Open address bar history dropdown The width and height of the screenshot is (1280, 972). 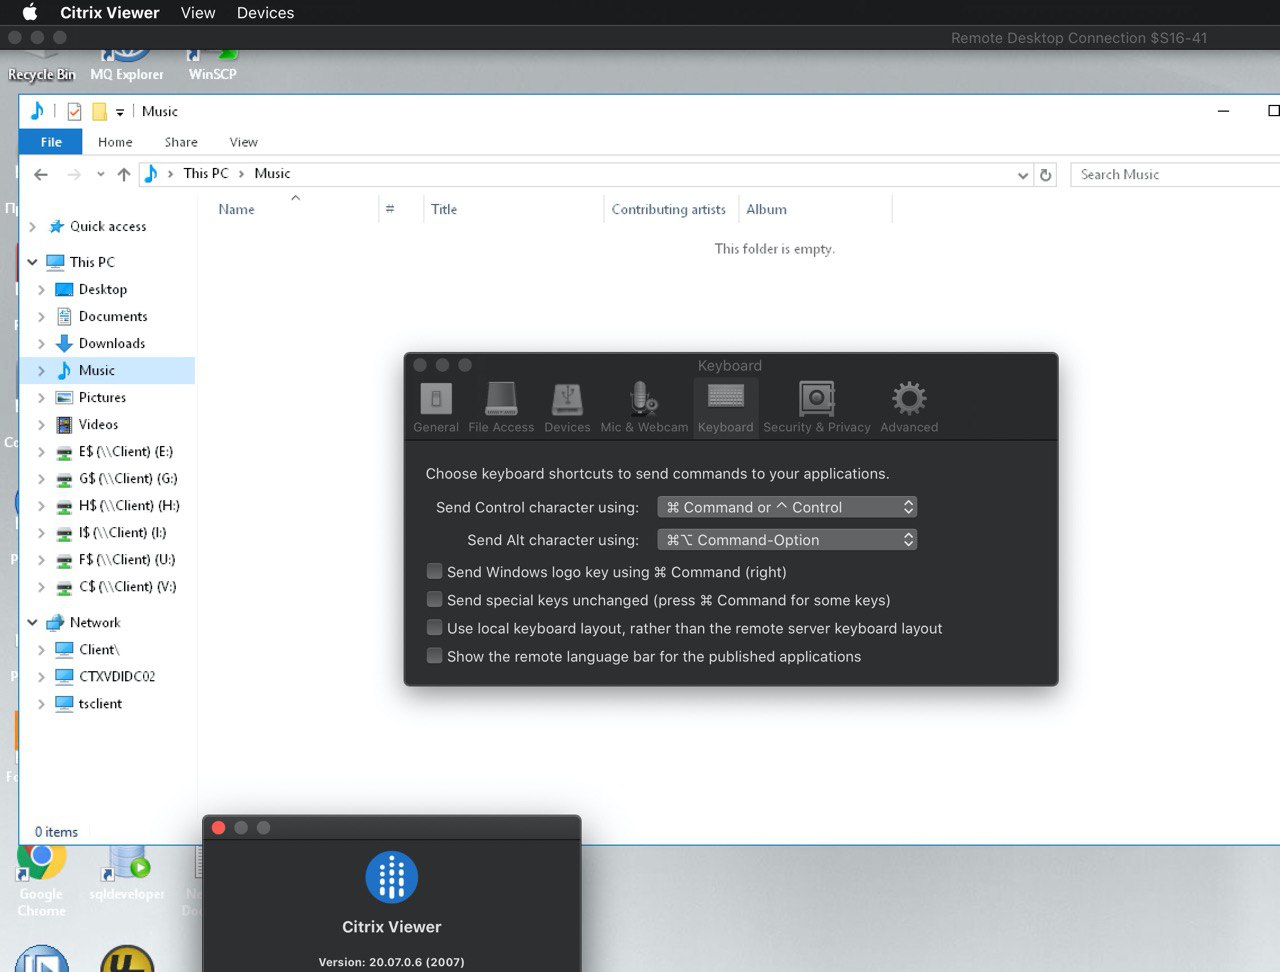pos(1023,175)
